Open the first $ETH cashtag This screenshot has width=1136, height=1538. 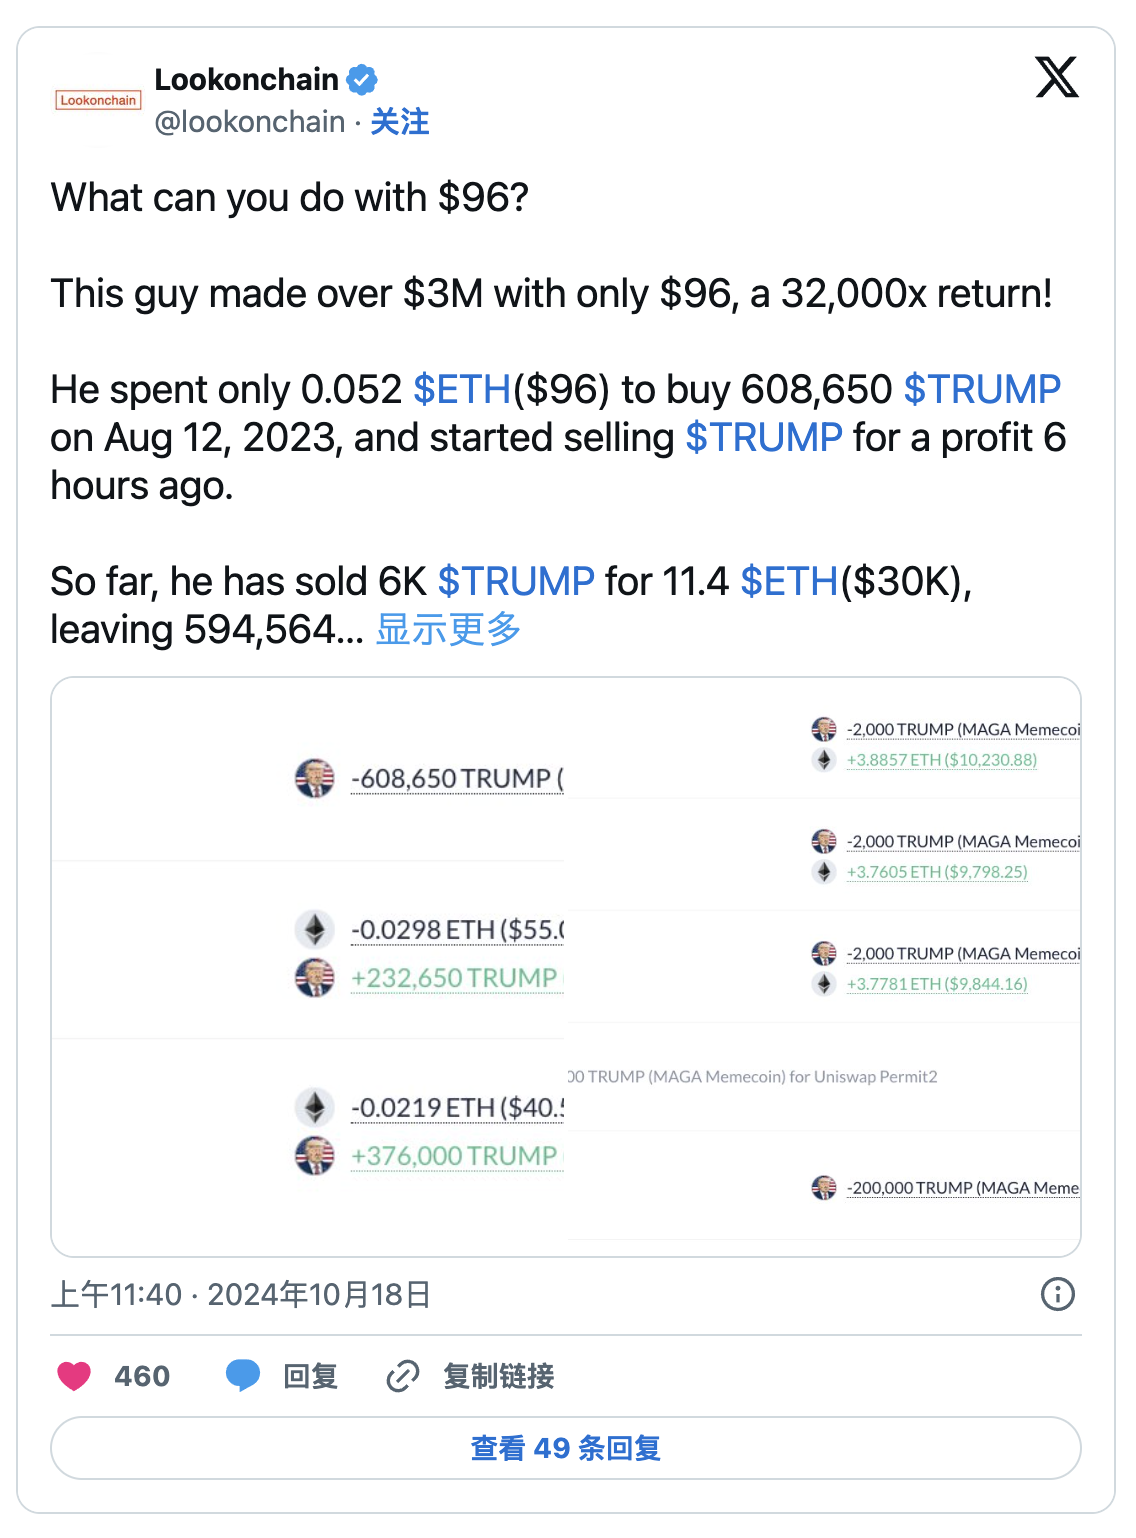pyautogui.click(x=462, y=390)
